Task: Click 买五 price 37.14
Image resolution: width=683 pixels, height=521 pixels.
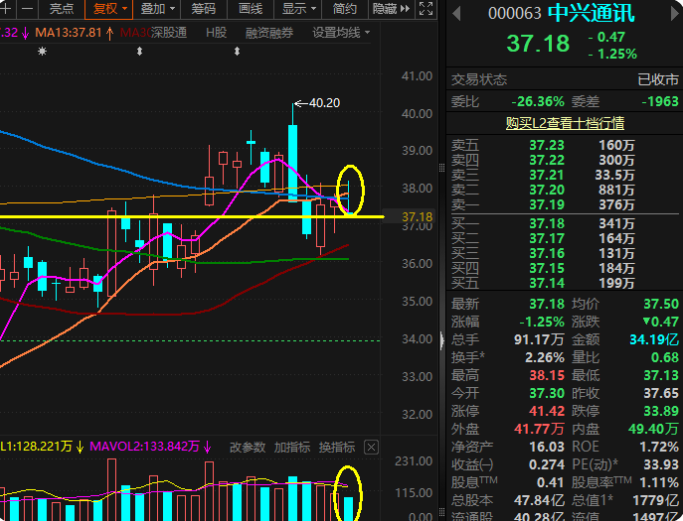Action: [547, 283]
